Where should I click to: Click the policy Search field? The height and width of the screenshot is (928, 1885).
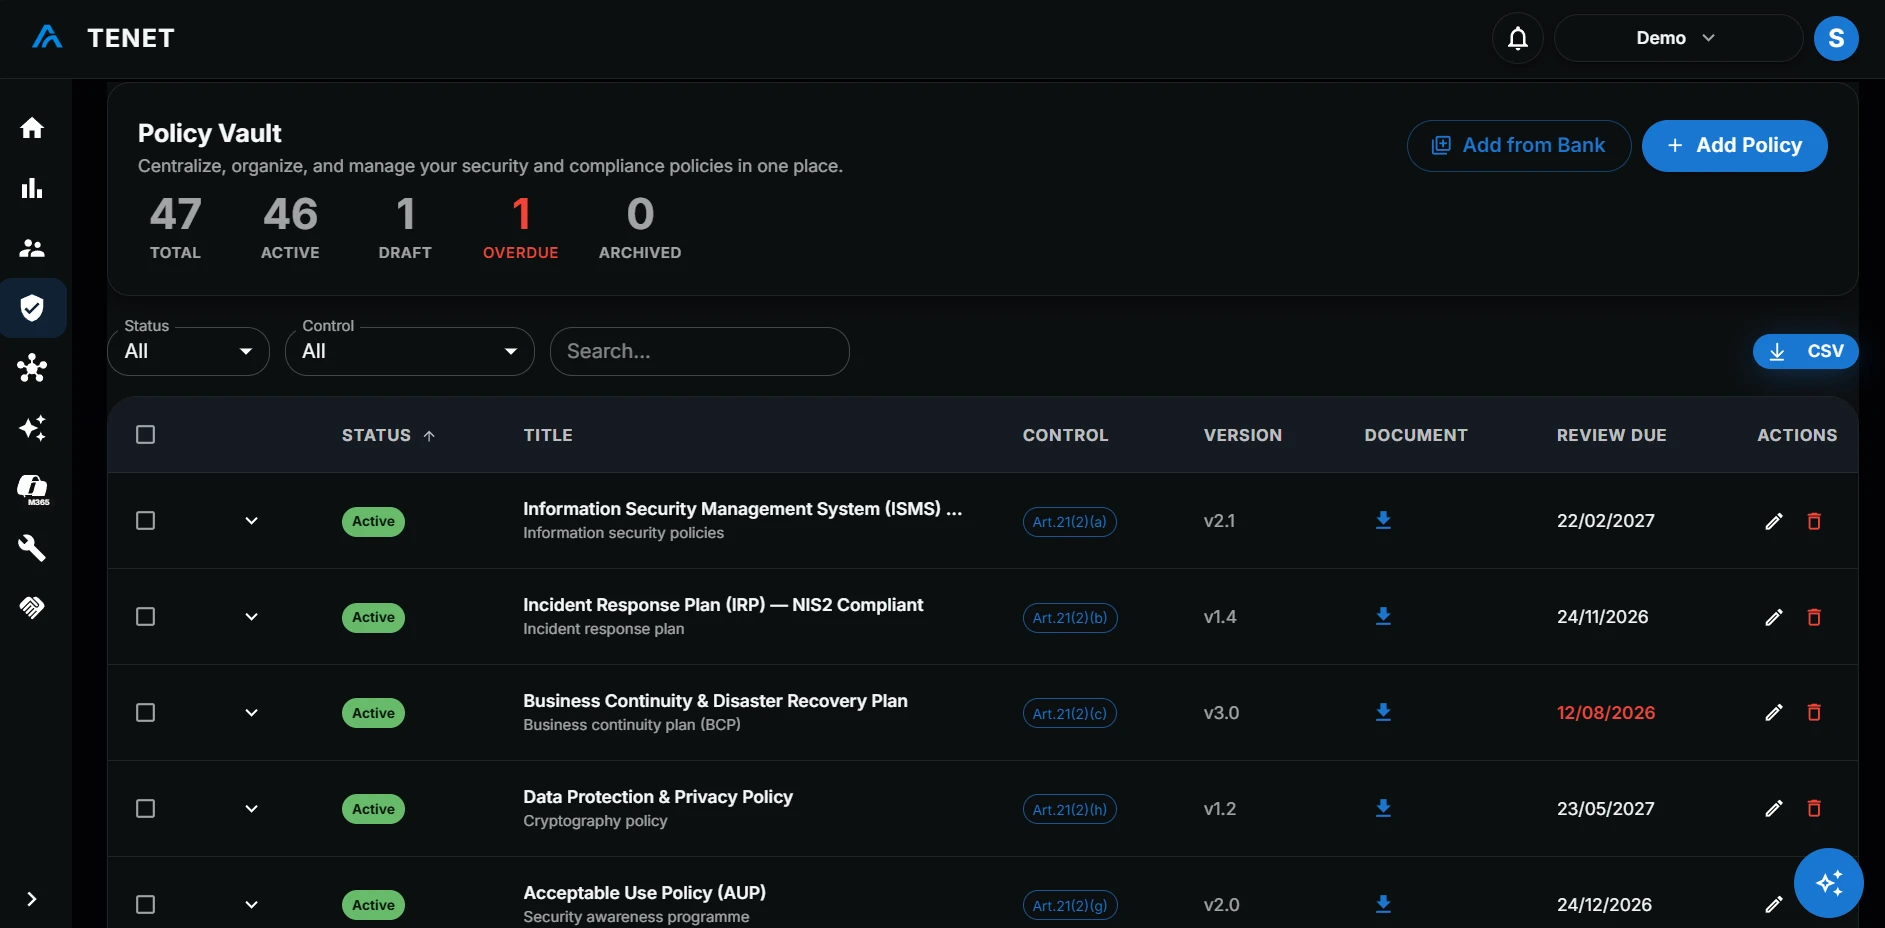700,351
